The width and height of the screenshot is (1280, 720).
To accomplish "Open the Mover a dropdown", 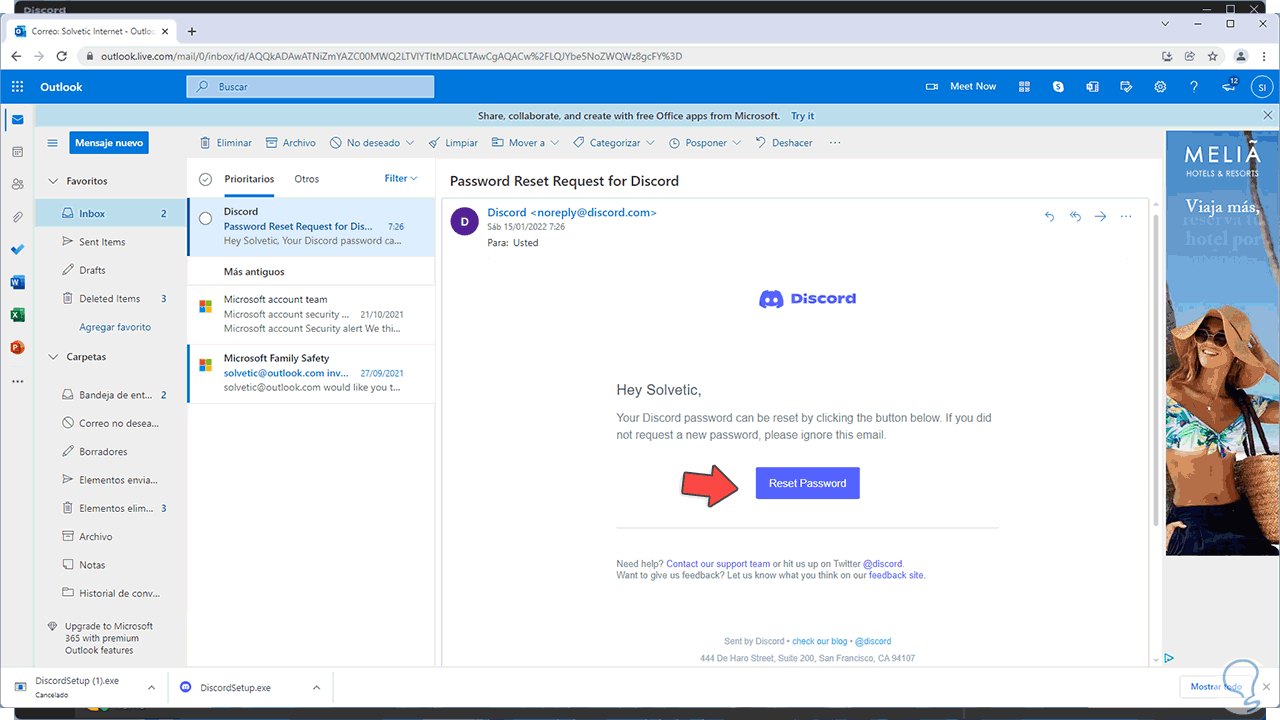I will 525,143.
